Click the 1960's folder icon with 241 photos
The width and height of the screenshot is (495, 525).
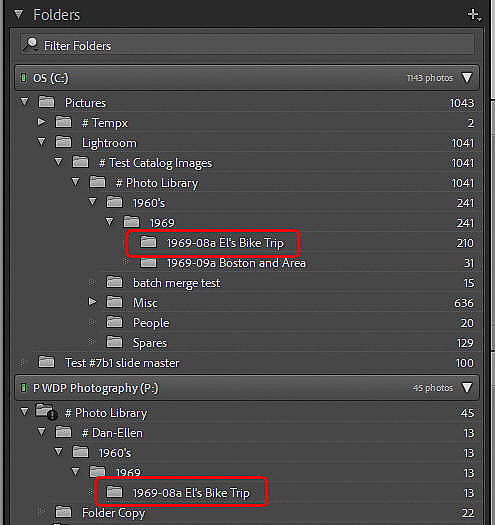[115, 202]
